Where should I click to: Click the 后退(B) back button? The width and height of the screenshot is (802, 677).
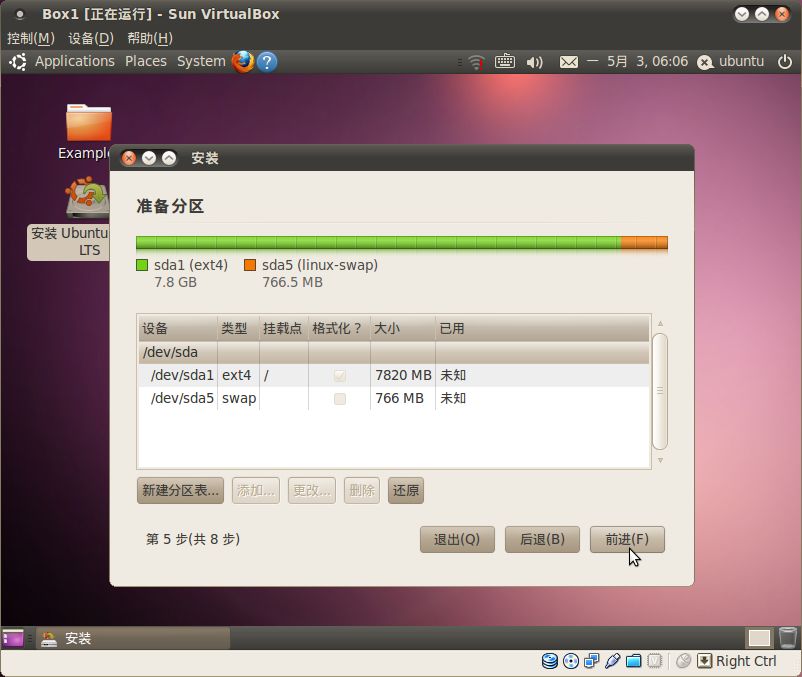tap(542, 539)
